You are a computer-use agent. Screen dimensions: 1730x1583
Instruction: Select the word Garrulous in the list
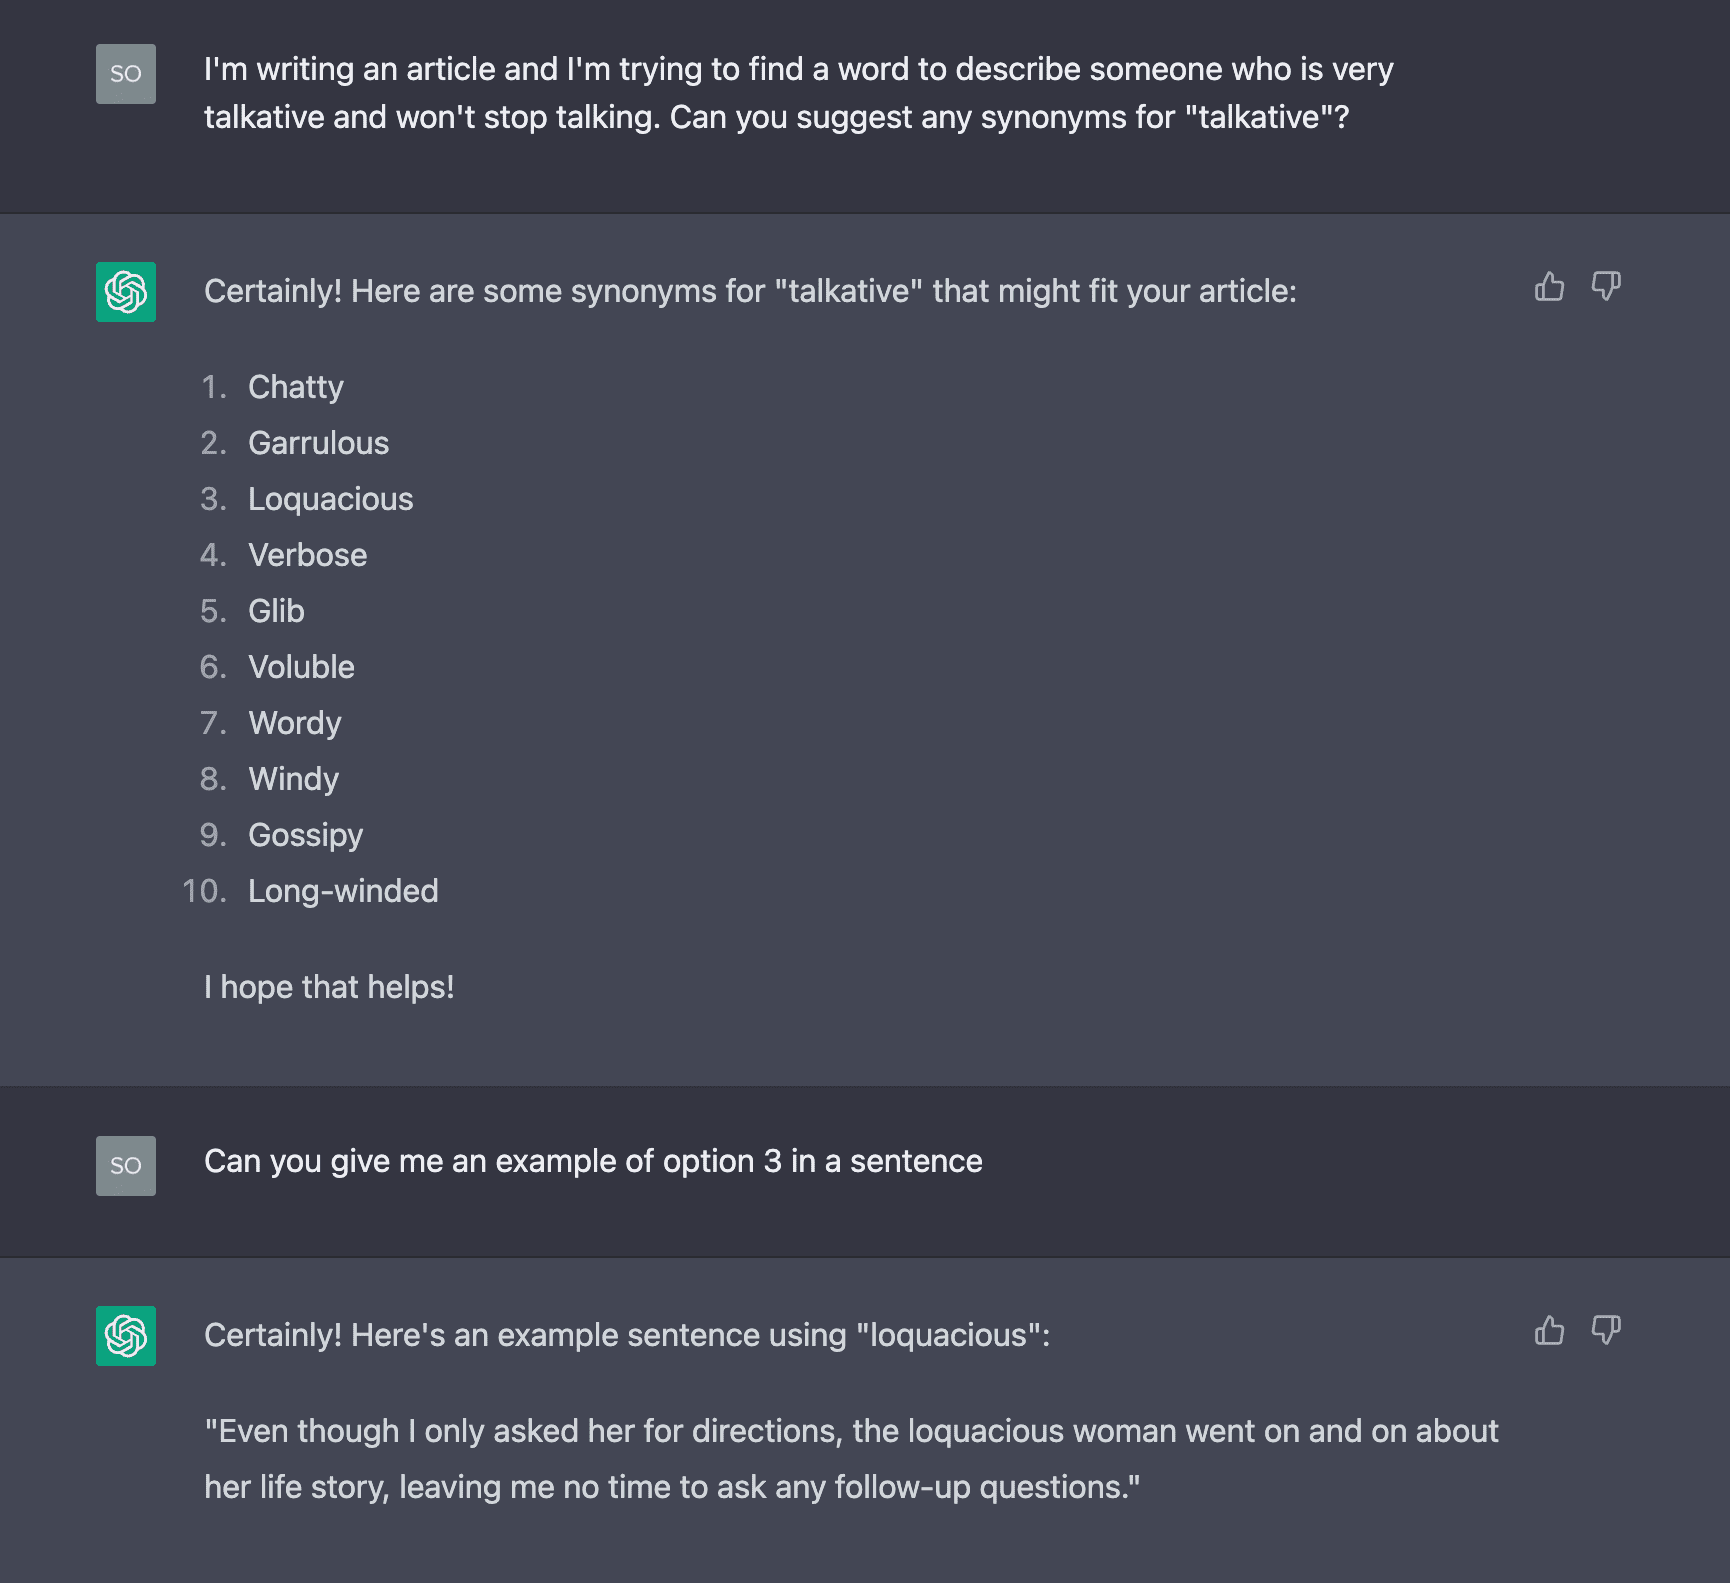[319, 442]
